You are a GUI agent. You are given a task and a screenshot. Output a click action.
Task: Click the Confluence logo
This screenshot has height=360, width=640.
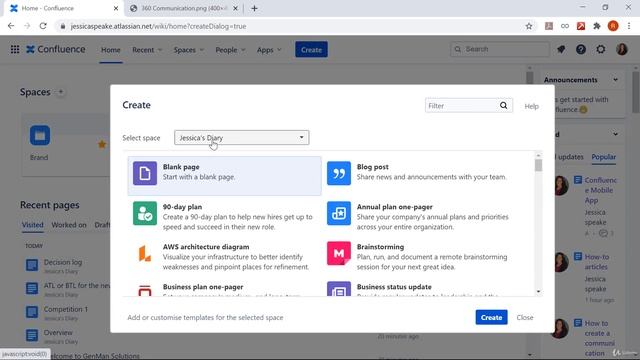56,49
